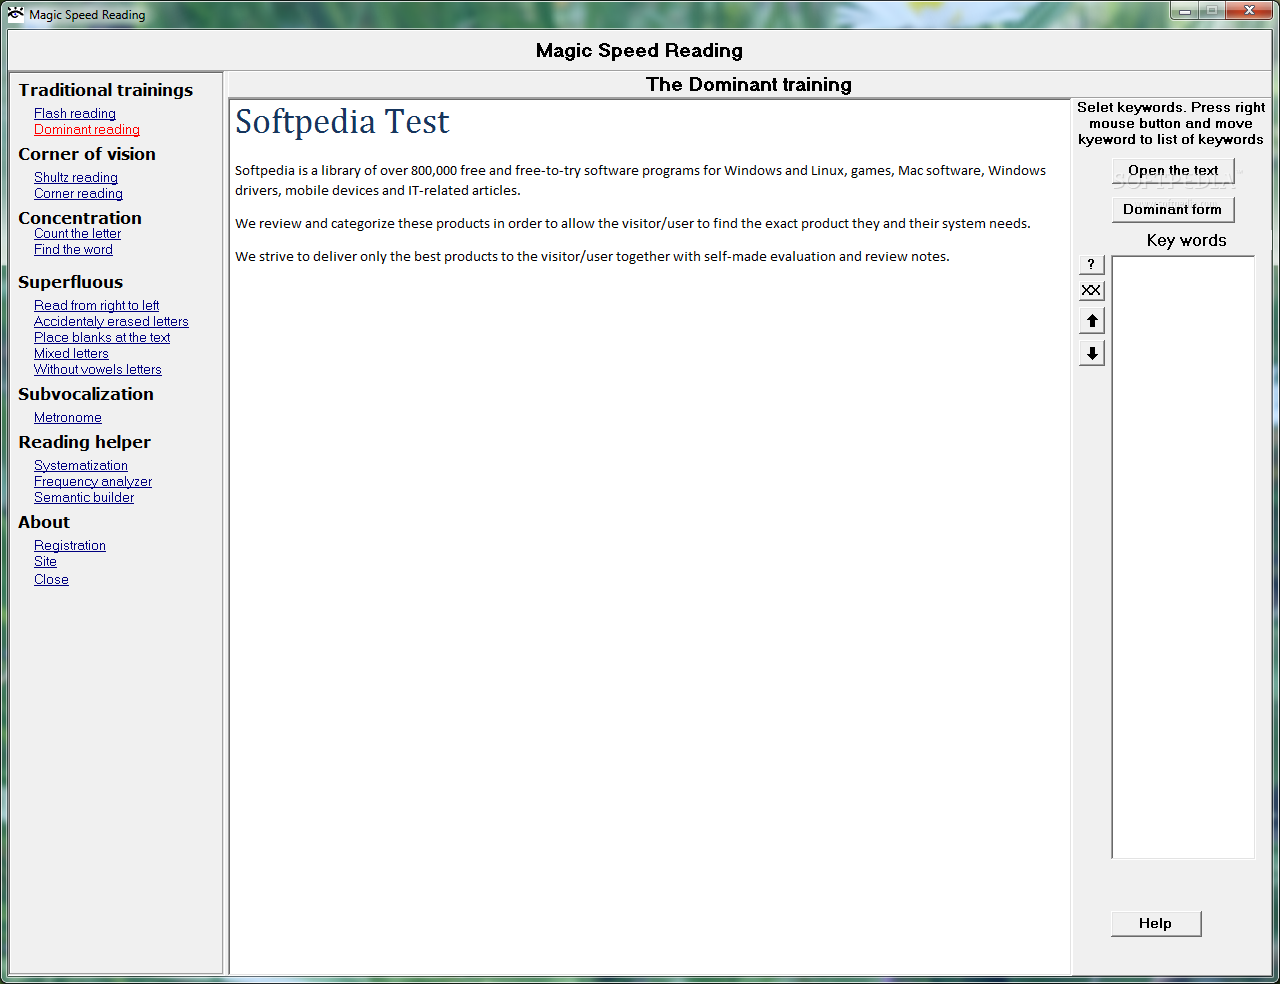
Task: Visit the Site link
Action: [45, 562]
